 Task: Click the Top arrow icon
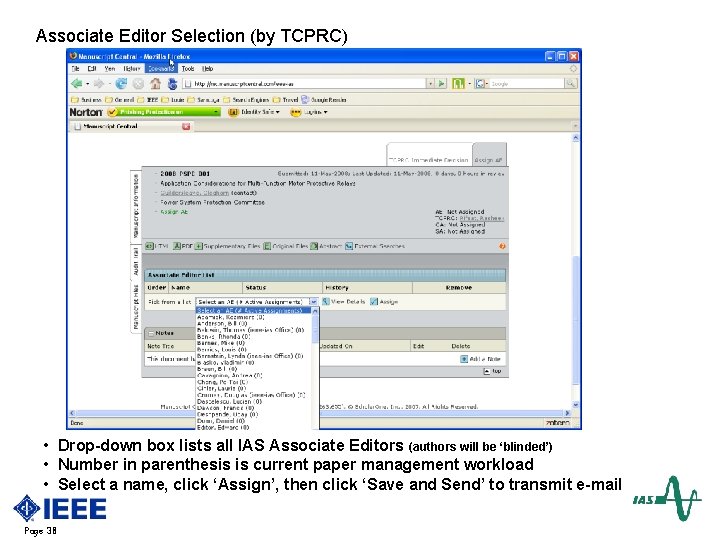[x=487, y=371]
